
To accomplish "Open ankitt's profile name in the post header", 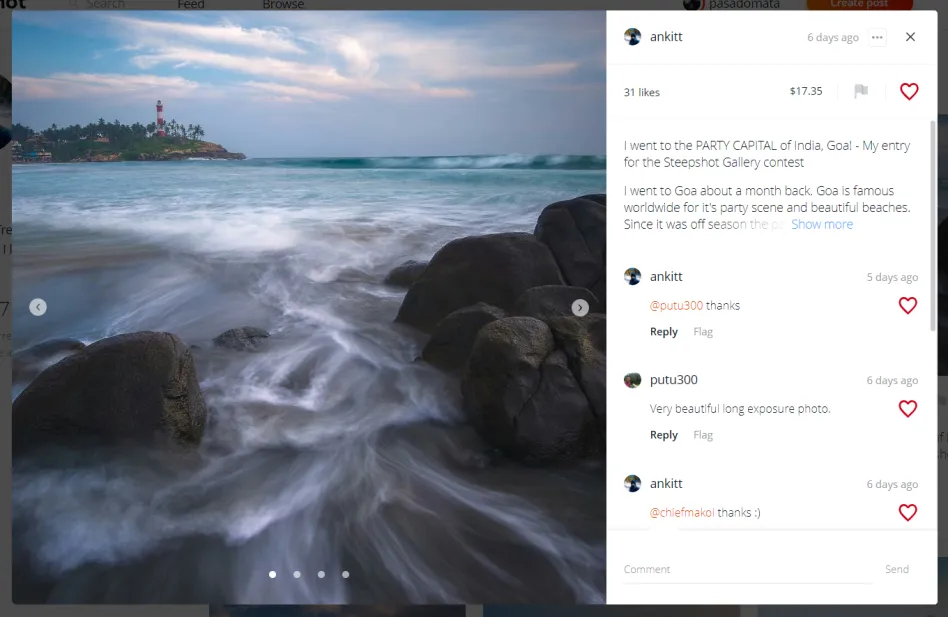I will coord(666,37).
